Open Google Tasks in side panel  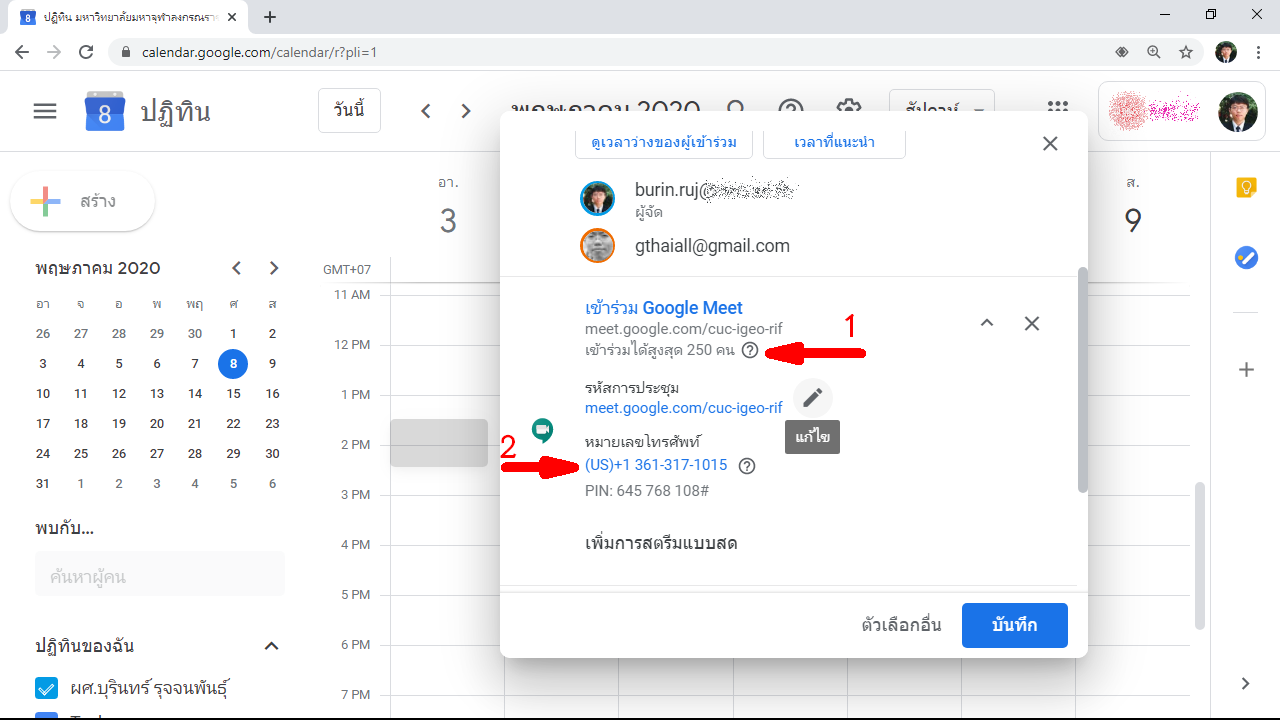[1246, 258]
